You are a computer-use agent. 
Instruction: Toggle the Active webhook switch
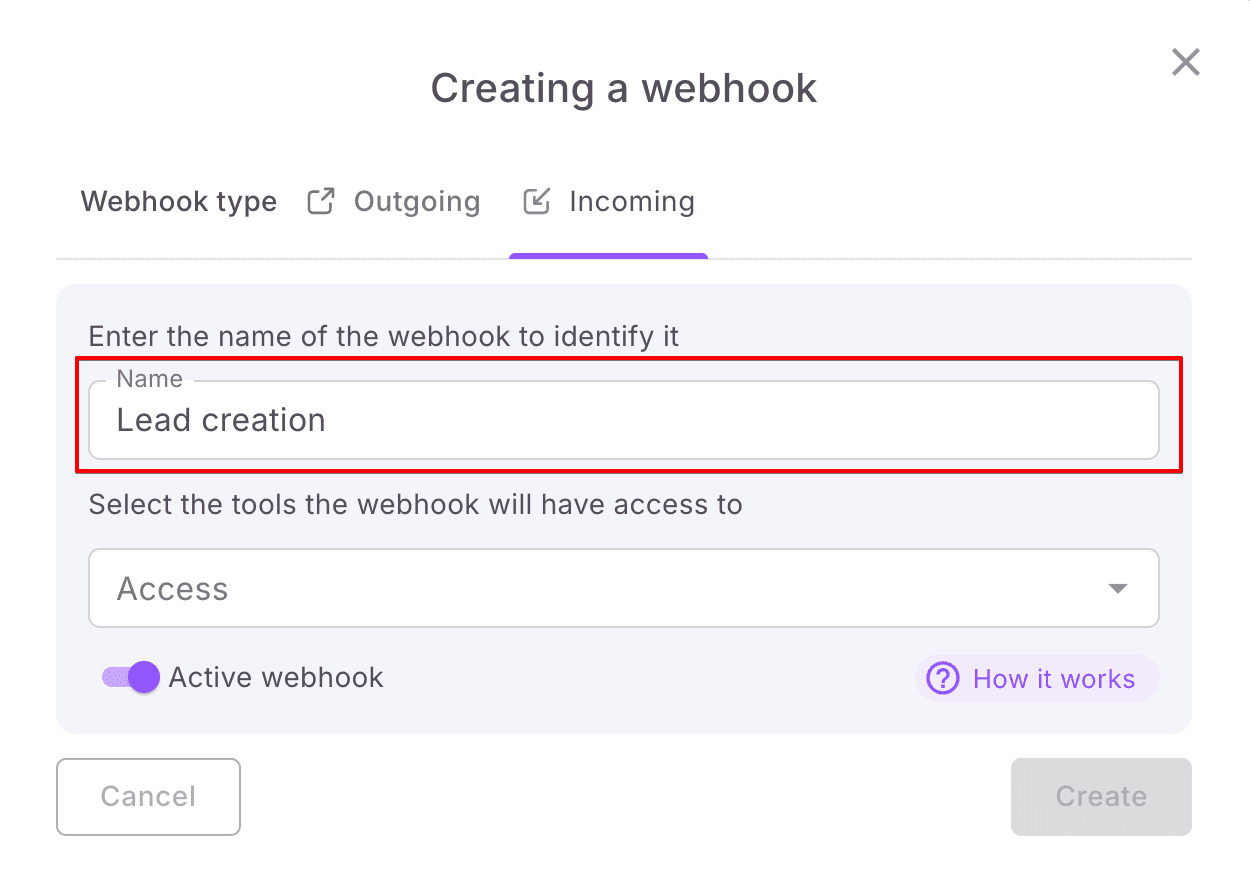[131, 677]
